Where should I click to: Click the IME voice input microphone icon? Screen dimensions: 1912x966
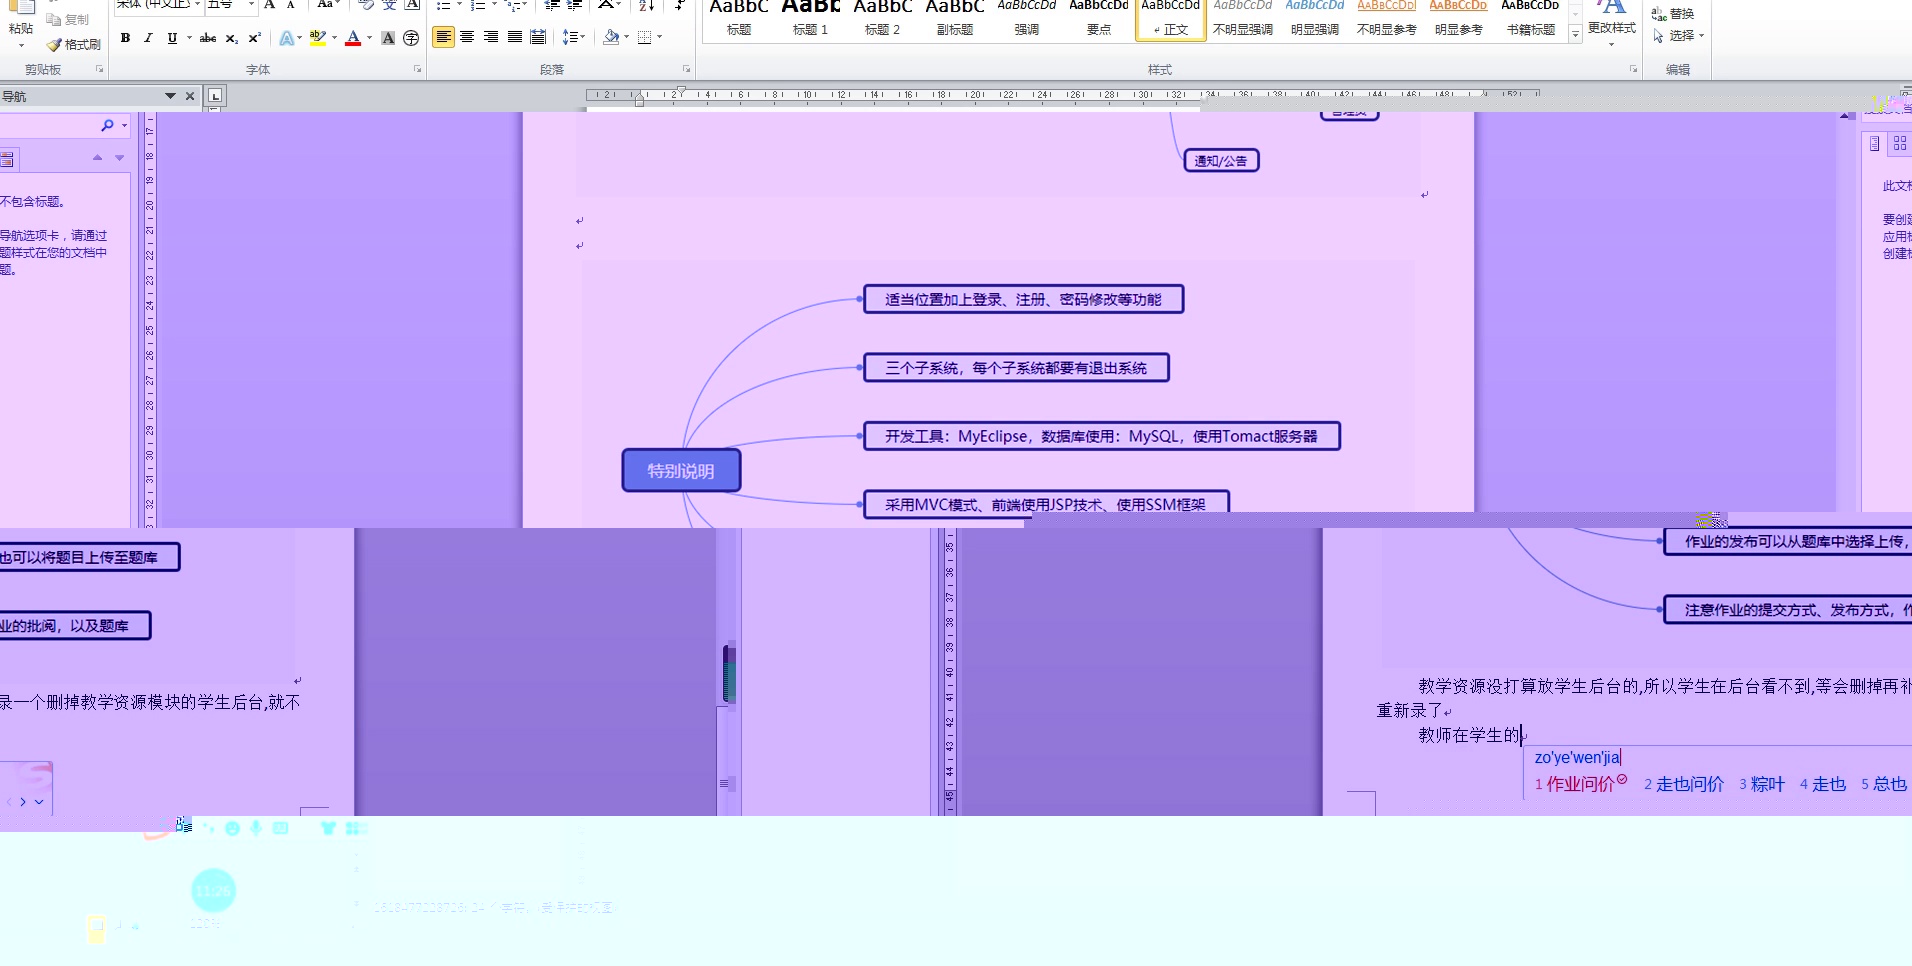(256, 828)
